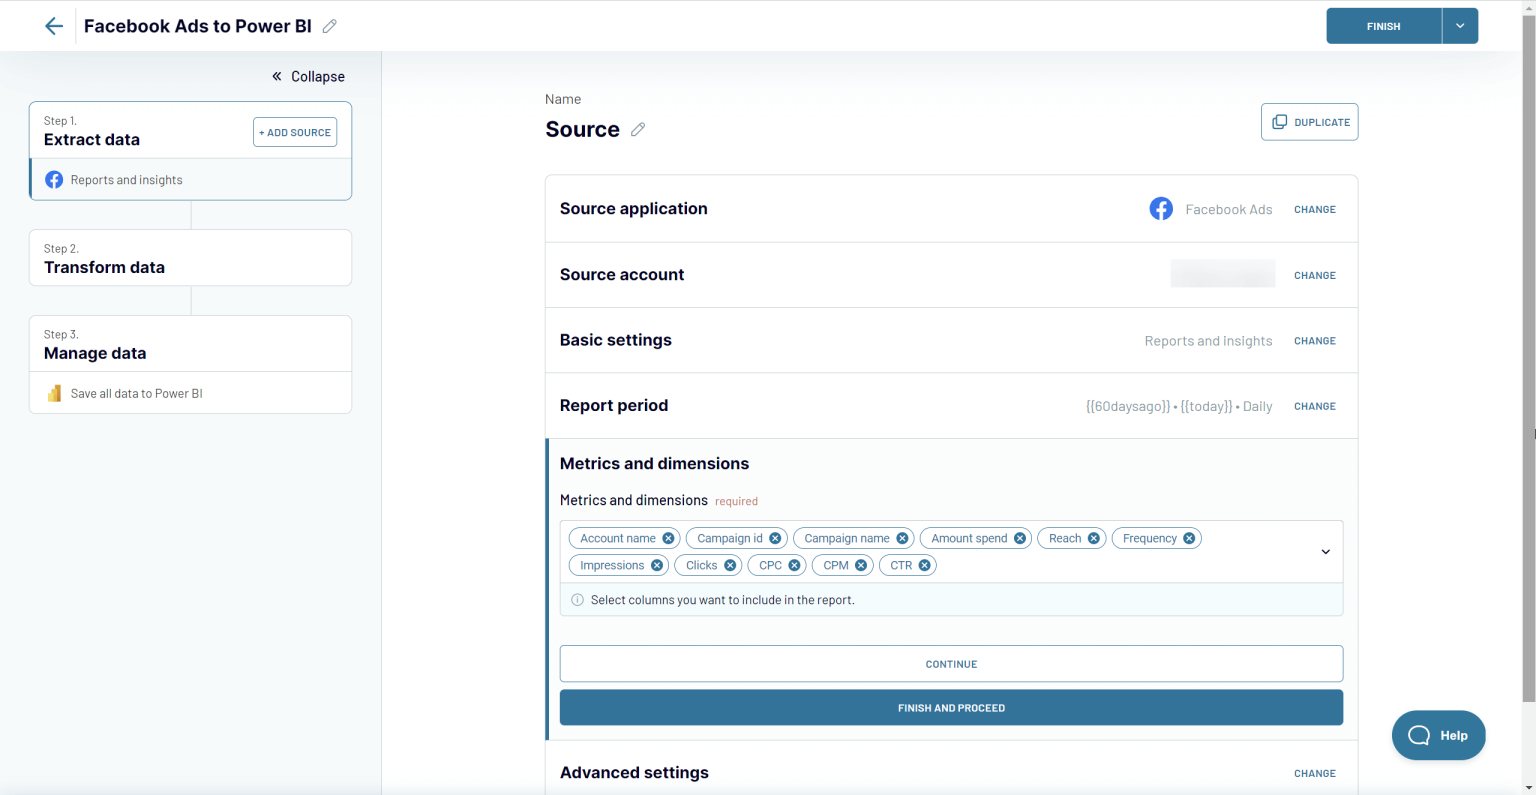Click the info icon about selecting columns

click(577, 599)
